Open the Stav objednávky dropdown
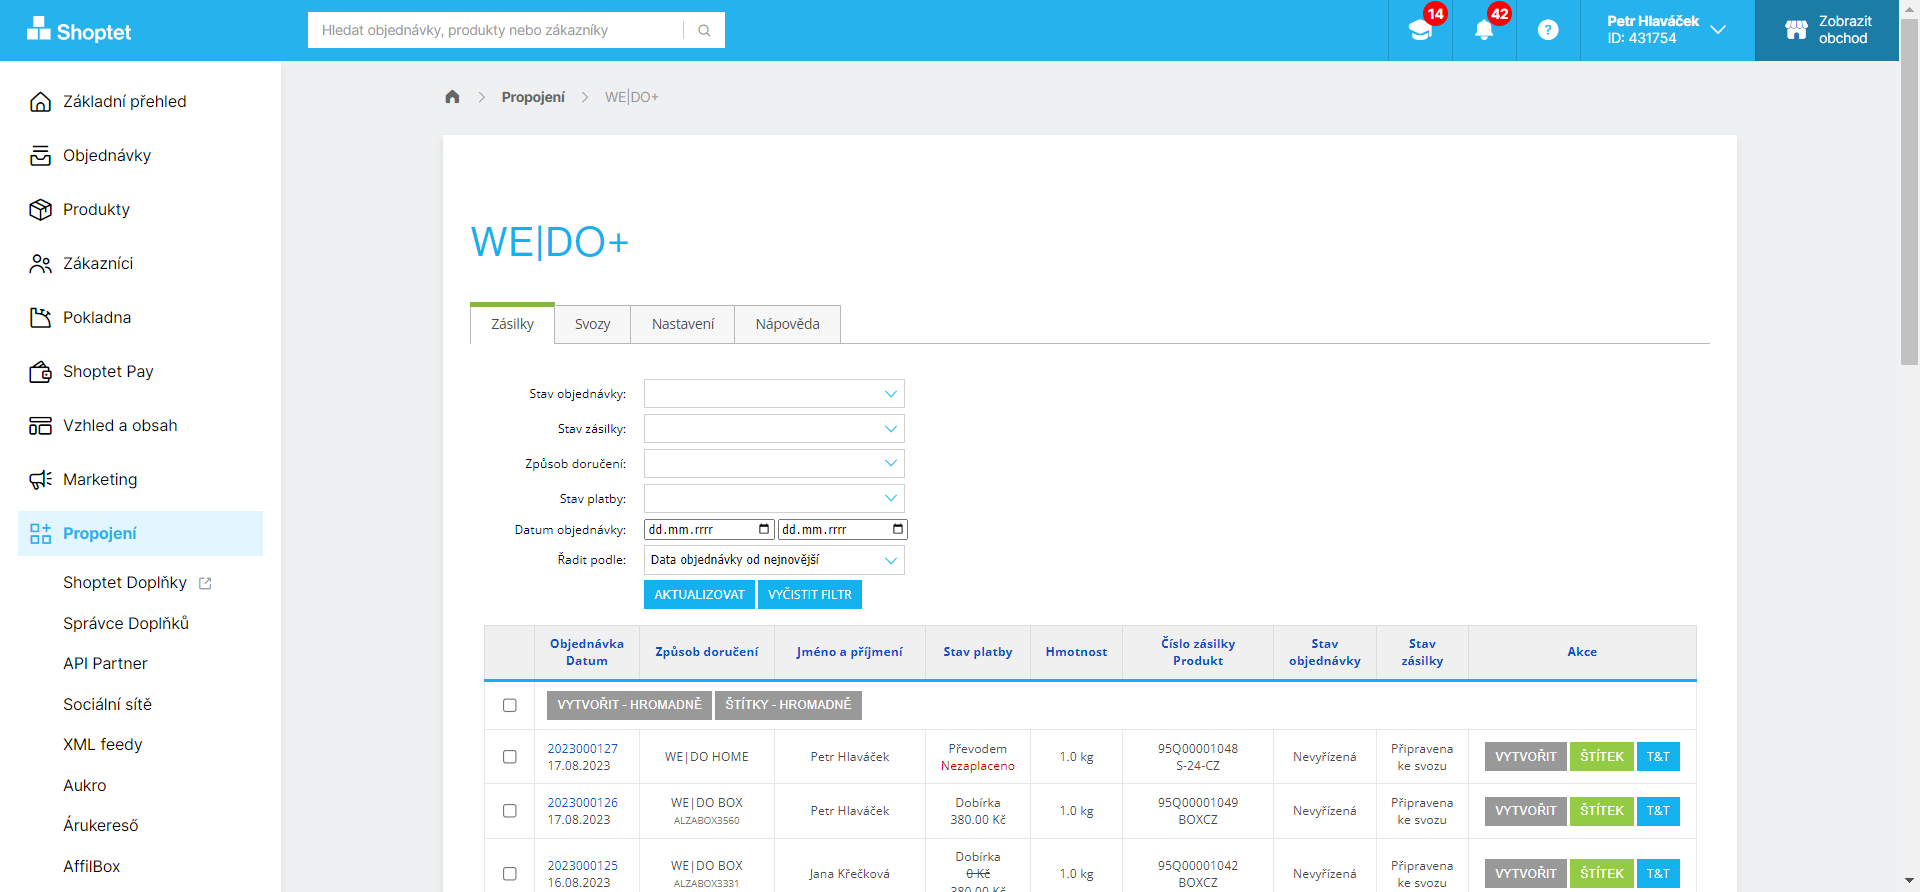1920x892 pixels. click(774, 394)
